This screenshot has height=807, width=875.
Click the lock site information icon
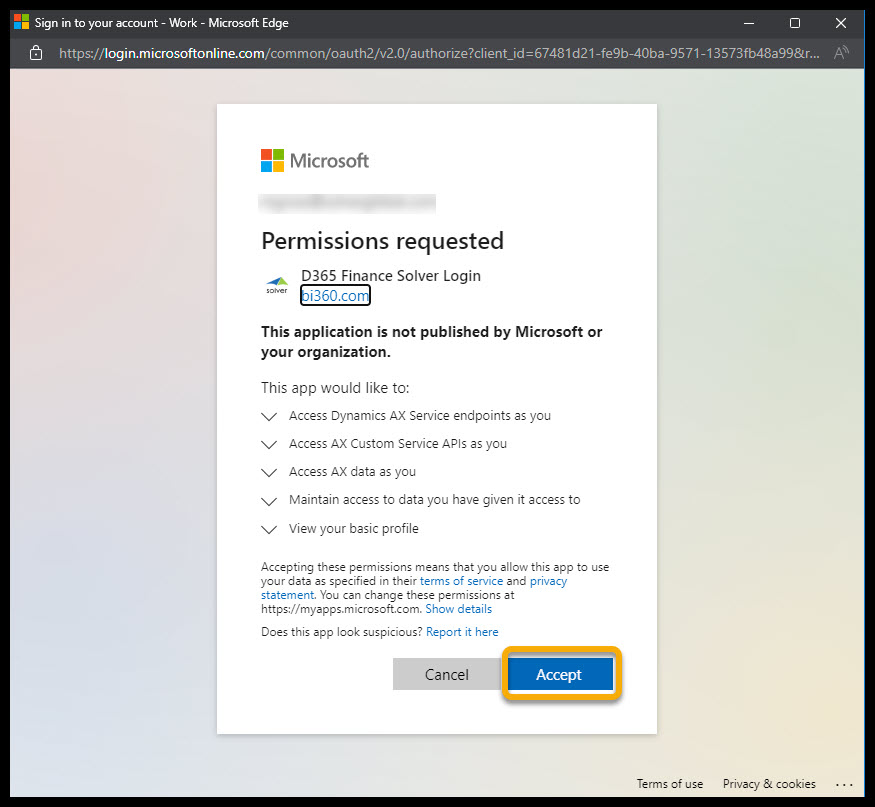click(x=36, y=53)
